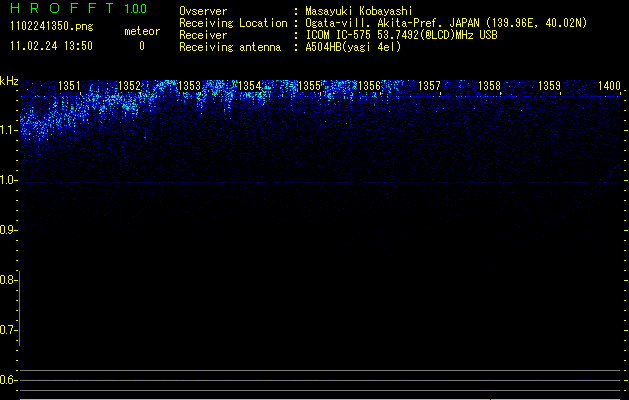The height and width of the screenshot is (400, 629).
Task: Click the 1356 time marker
Action: 369,86
